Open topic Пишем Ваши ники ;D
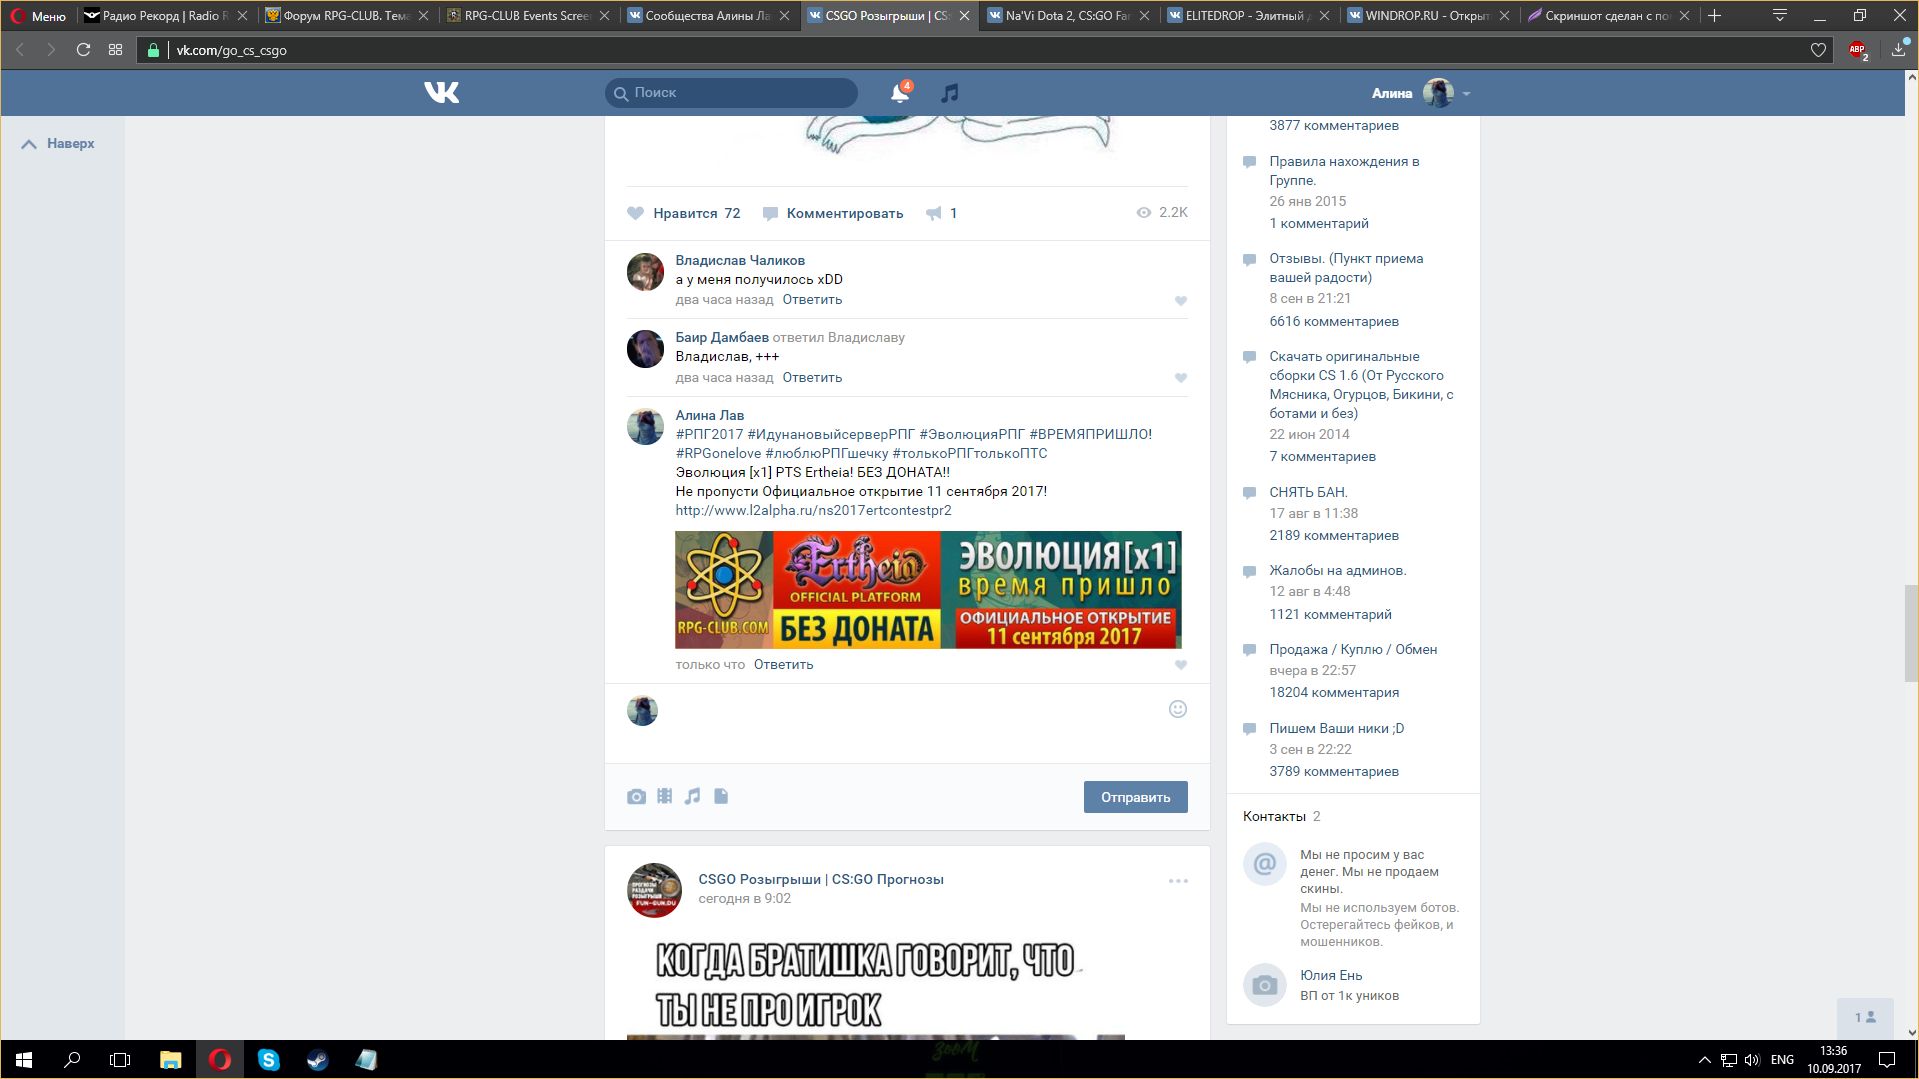1919x1079 pixels. pyautogui.click(x=1336, y=728)
